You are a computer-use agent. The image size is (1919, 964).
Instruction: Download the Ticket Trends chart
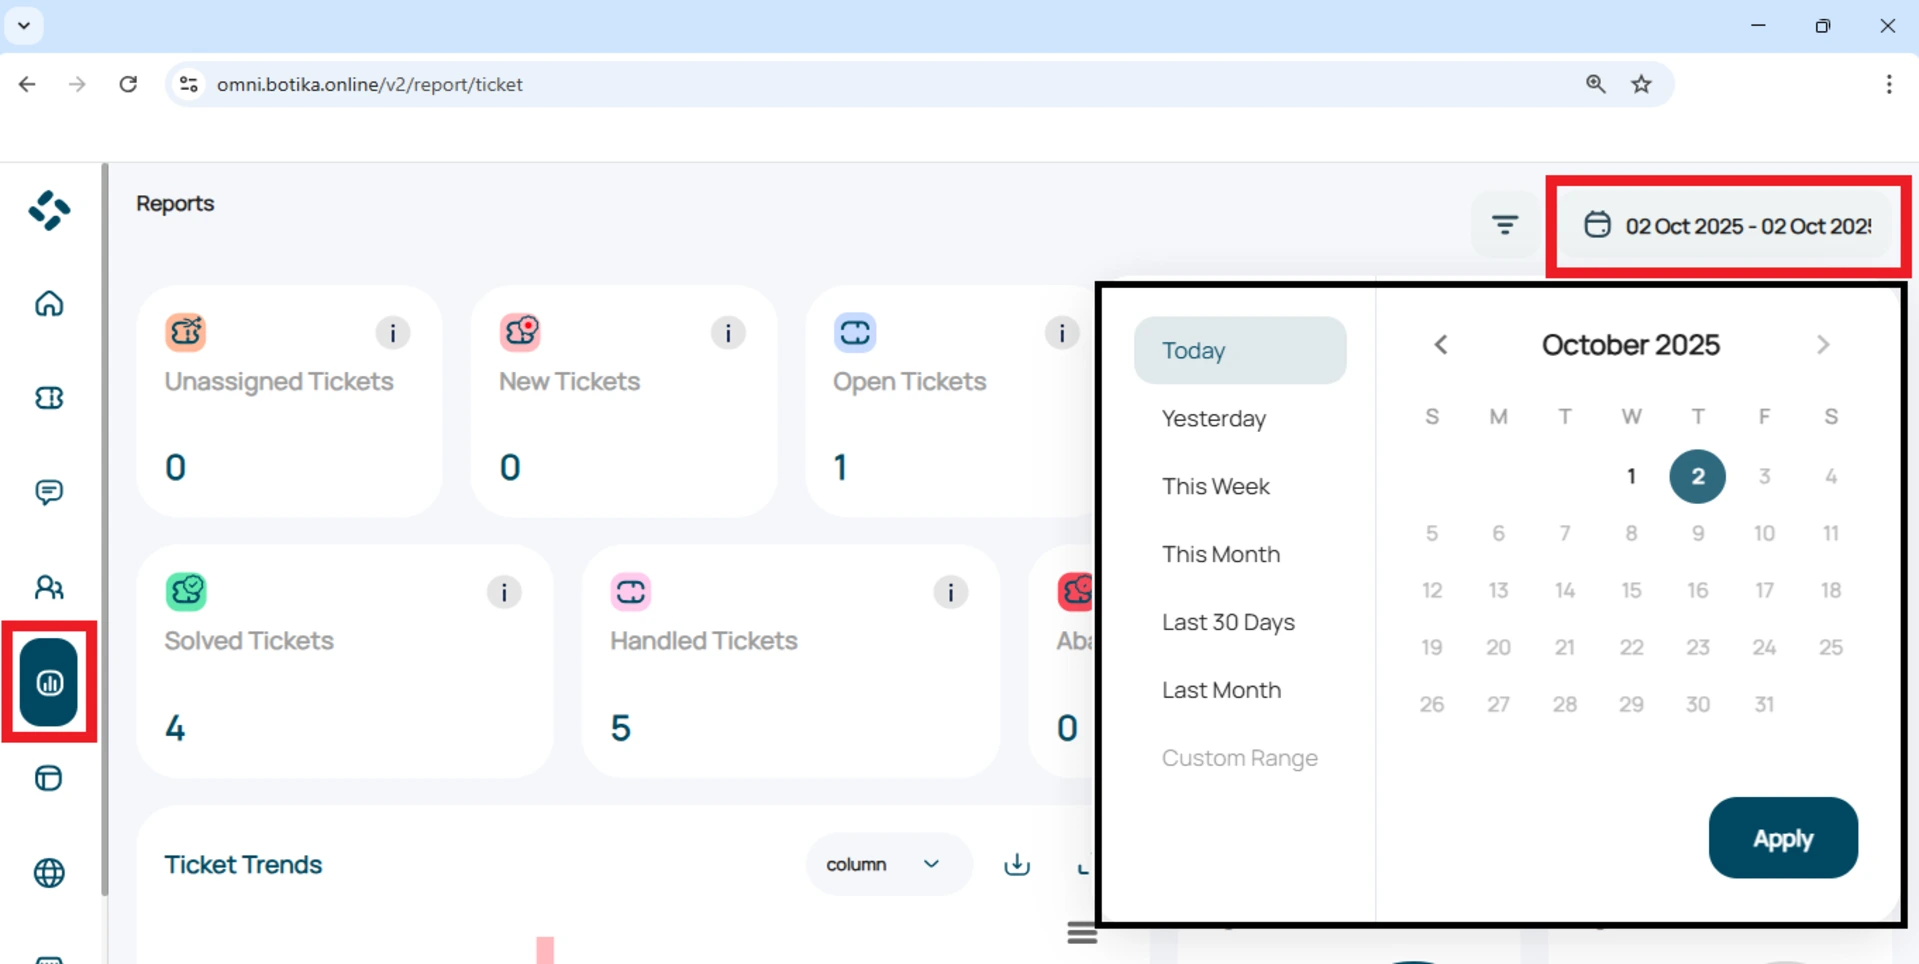[1016, 864]
